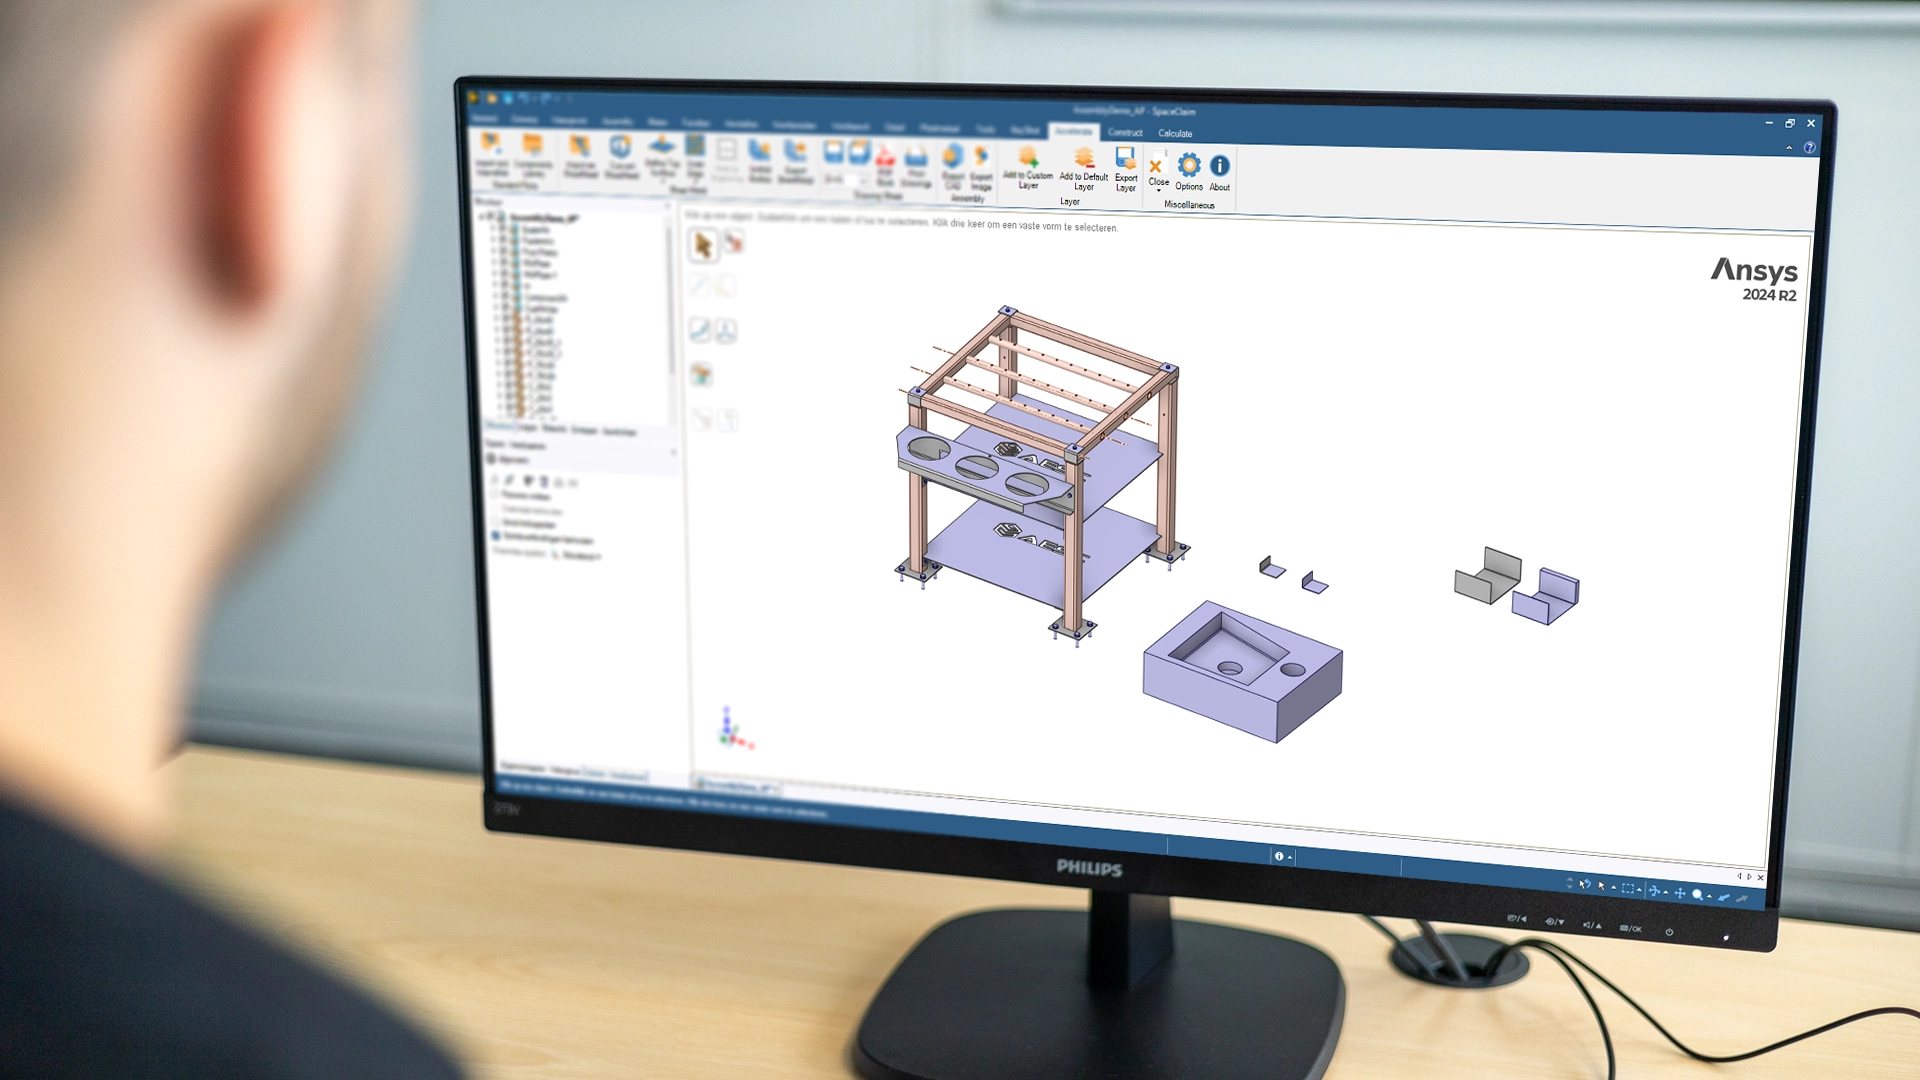1920x1080 pixels.
Task: Click the help question mark icon
Action: pos(1809,148)
